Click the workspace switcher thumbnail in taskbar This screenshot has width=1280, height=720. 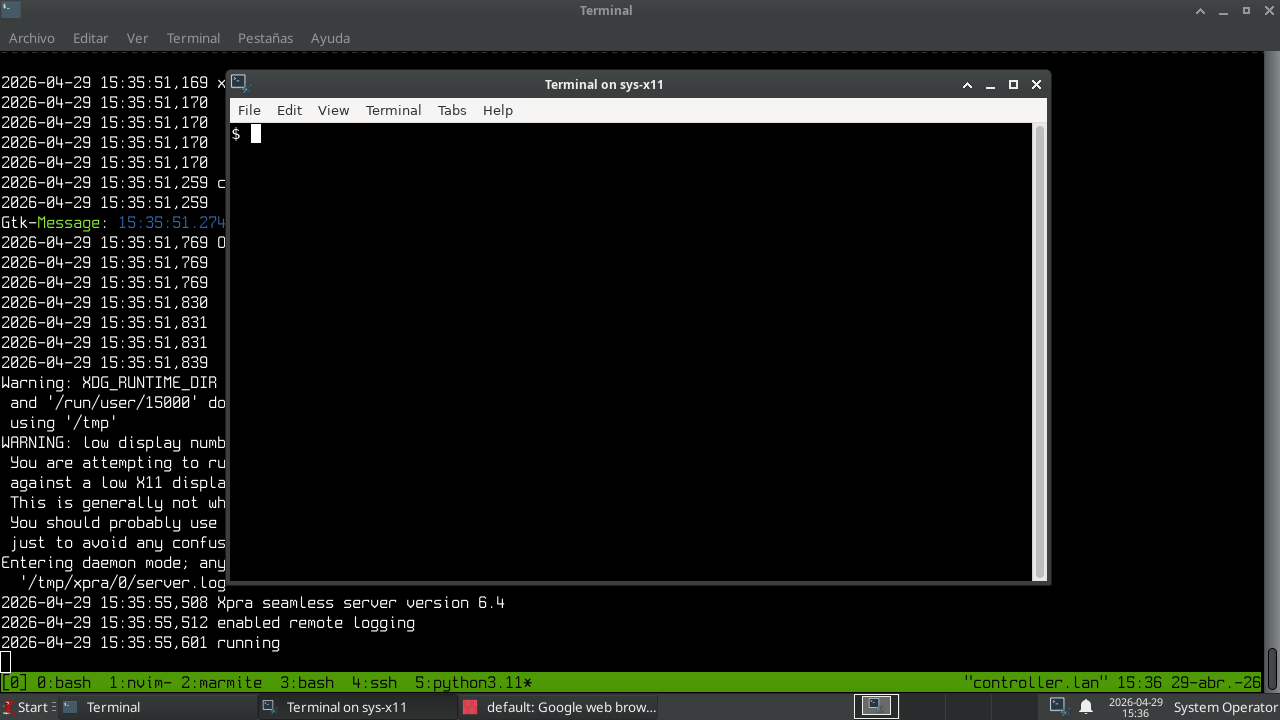875,706
